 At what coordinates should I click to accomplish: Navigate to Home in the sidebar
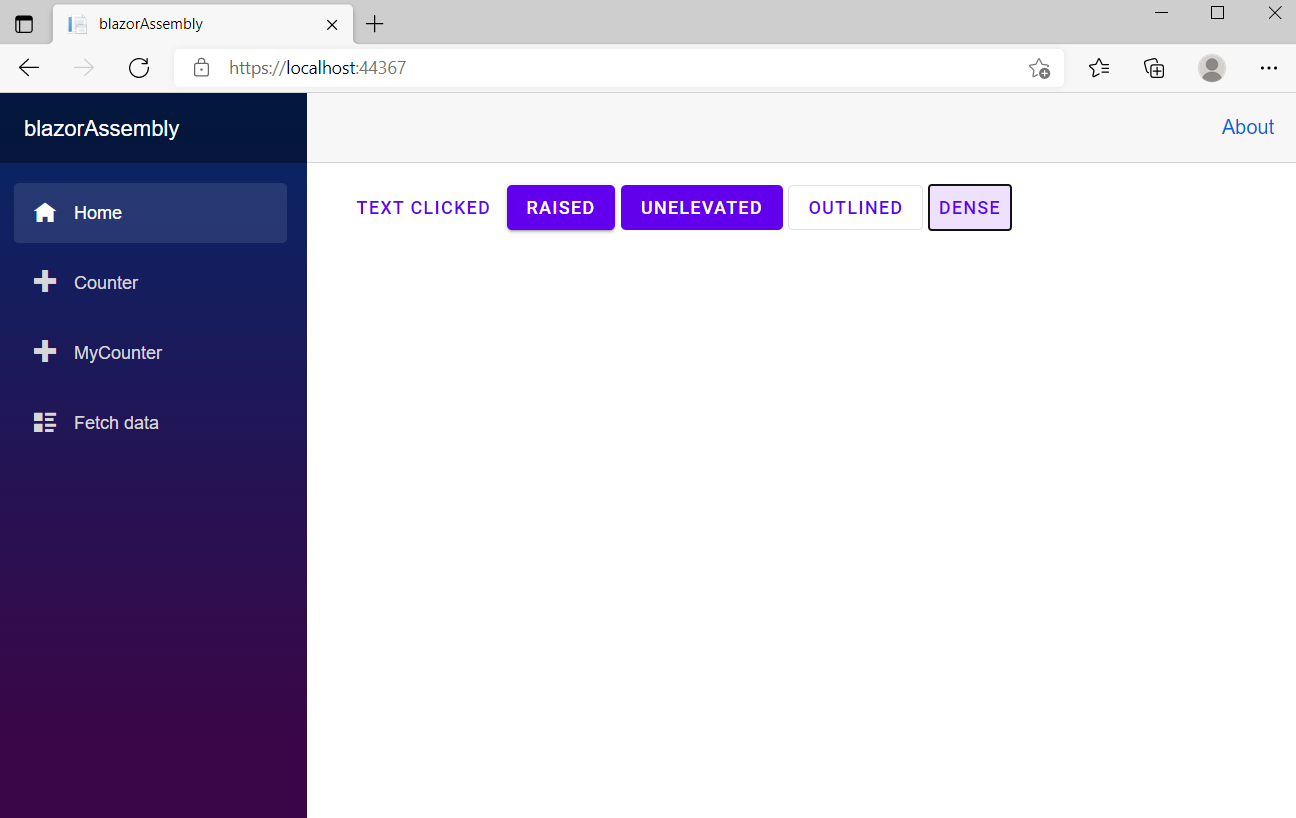(x=150, y=213)
